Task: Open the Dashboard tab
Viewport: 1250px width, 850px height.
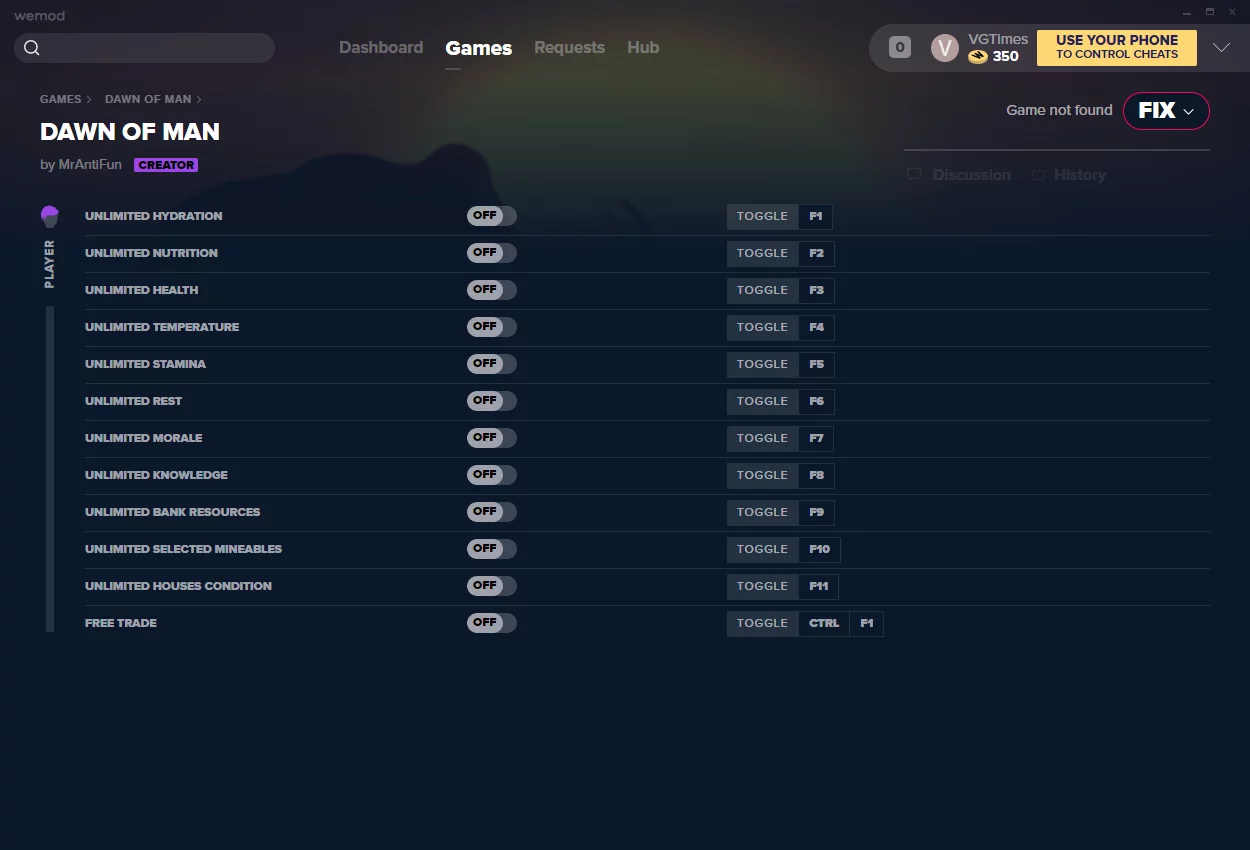Action: pyautogui.click(x=381, y=48)
